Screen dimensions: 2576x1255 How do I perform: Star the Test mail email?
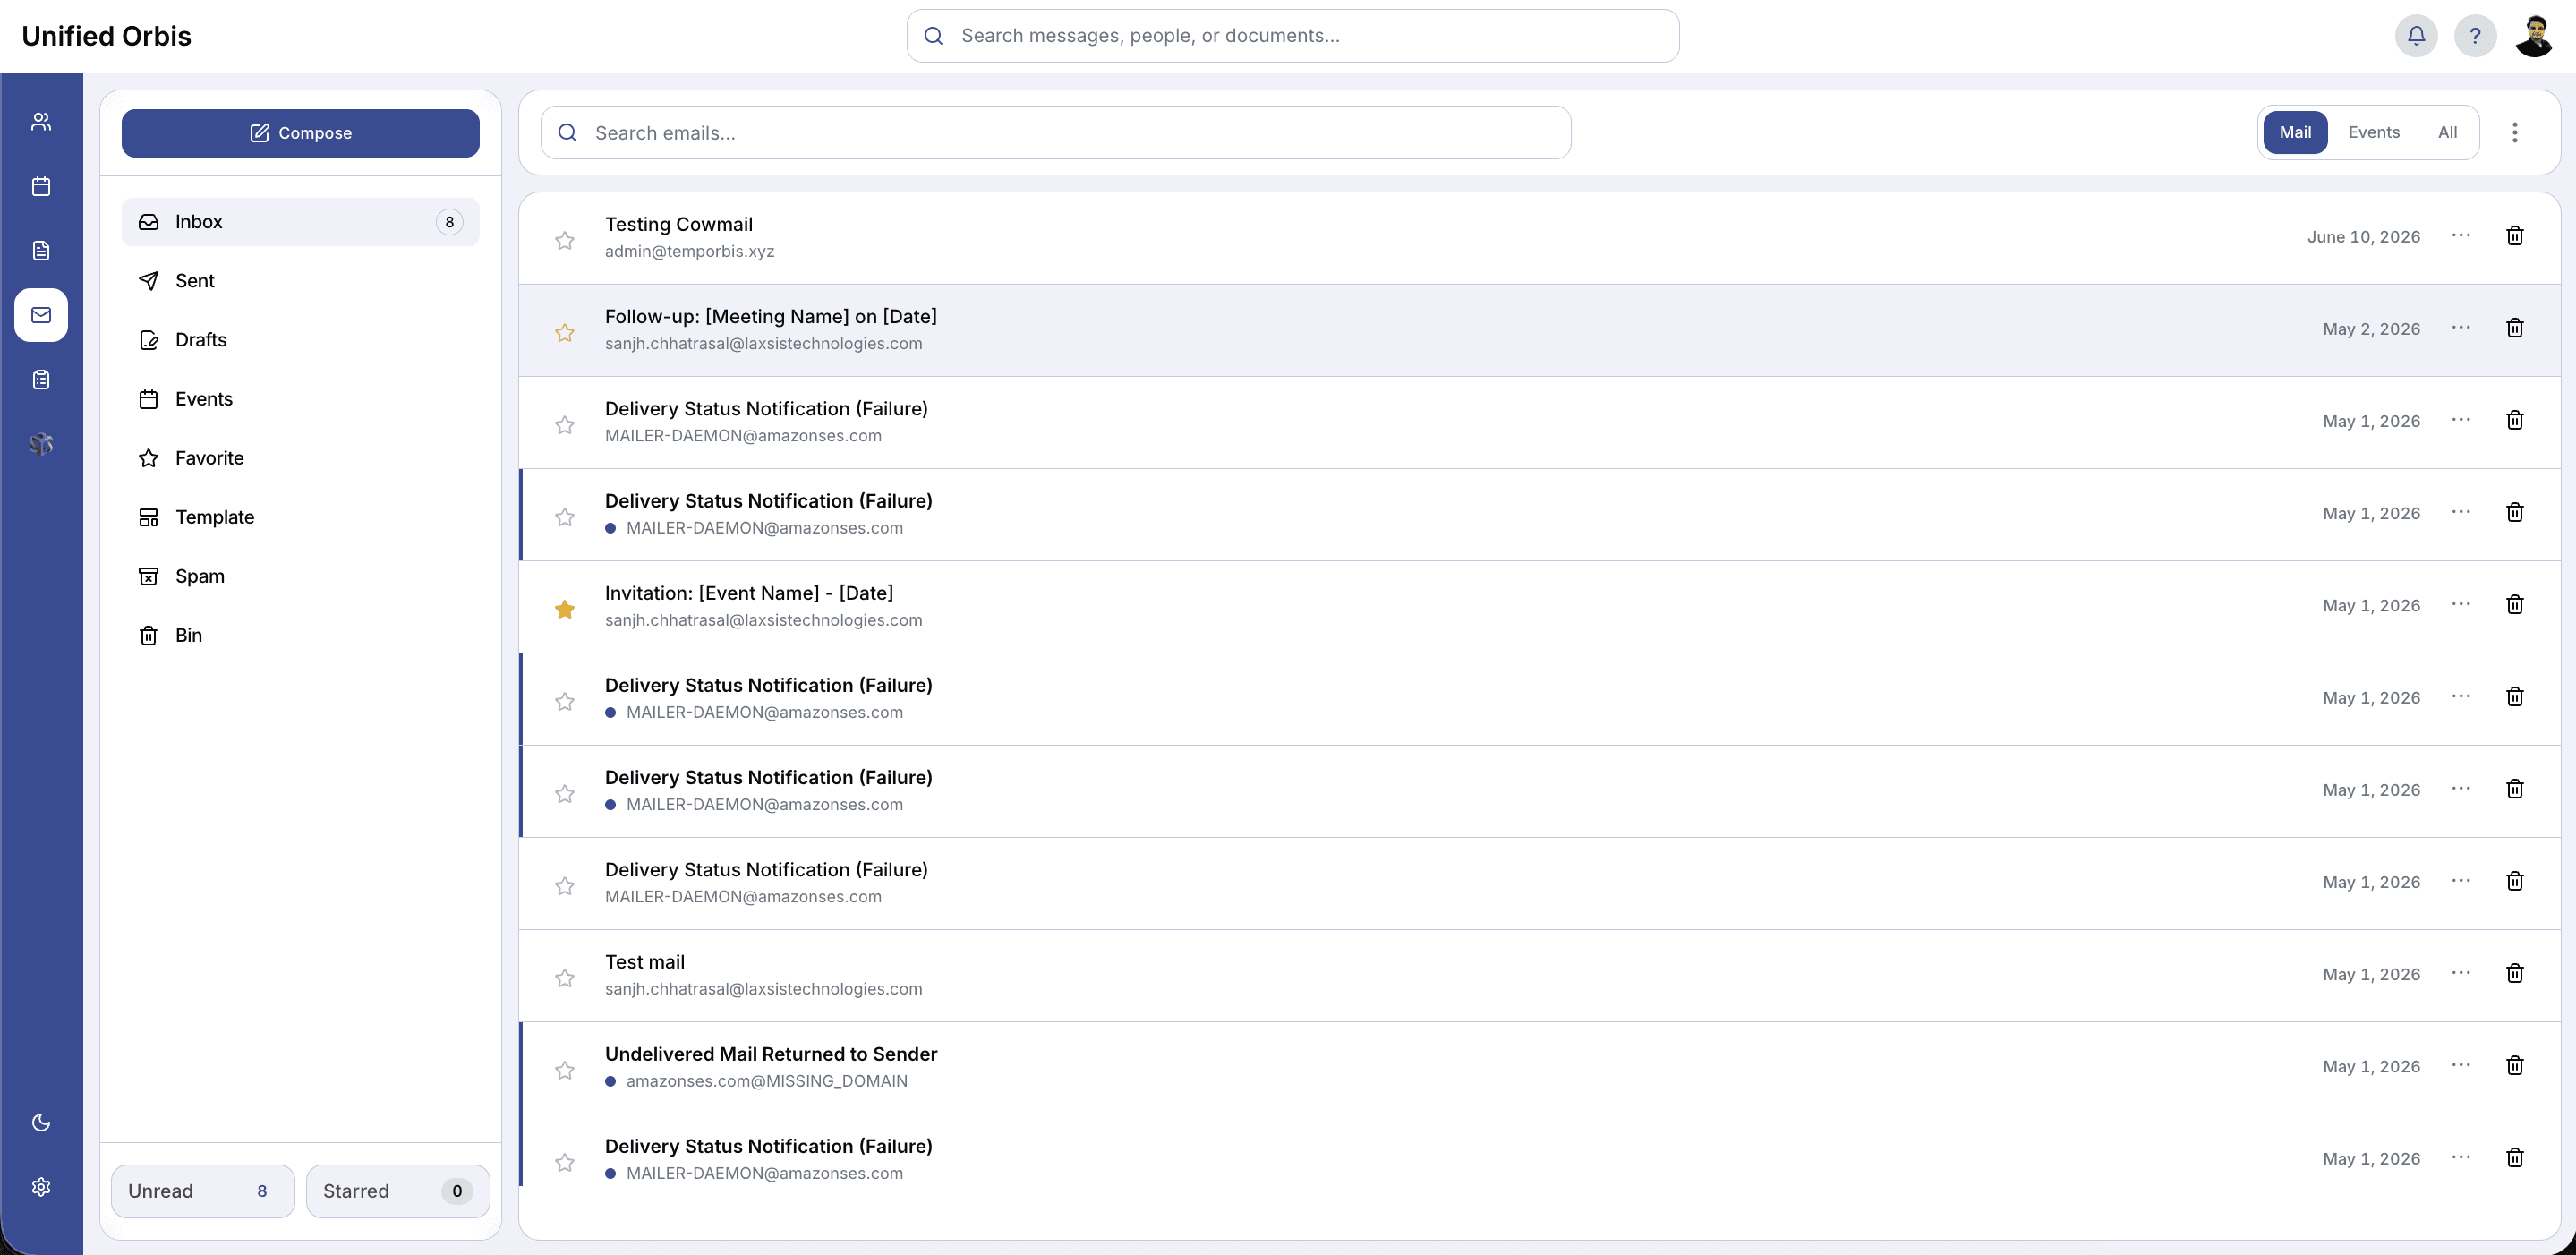point(565,977)
